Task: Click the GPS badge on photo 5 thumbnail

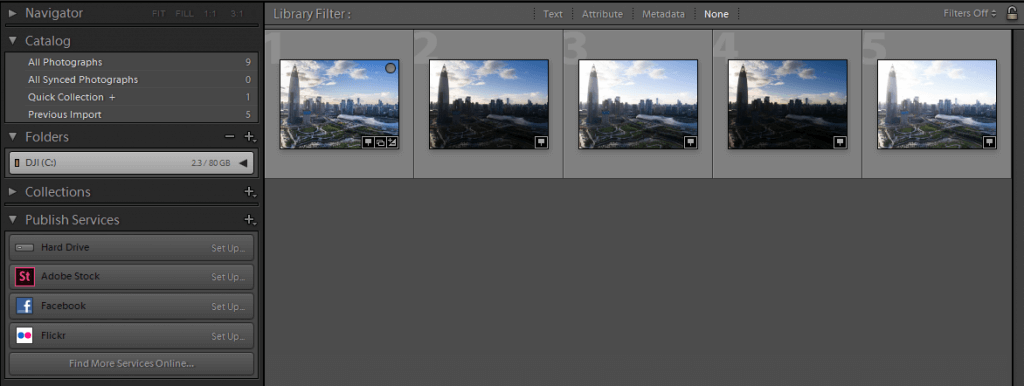Action: [989, 142]
